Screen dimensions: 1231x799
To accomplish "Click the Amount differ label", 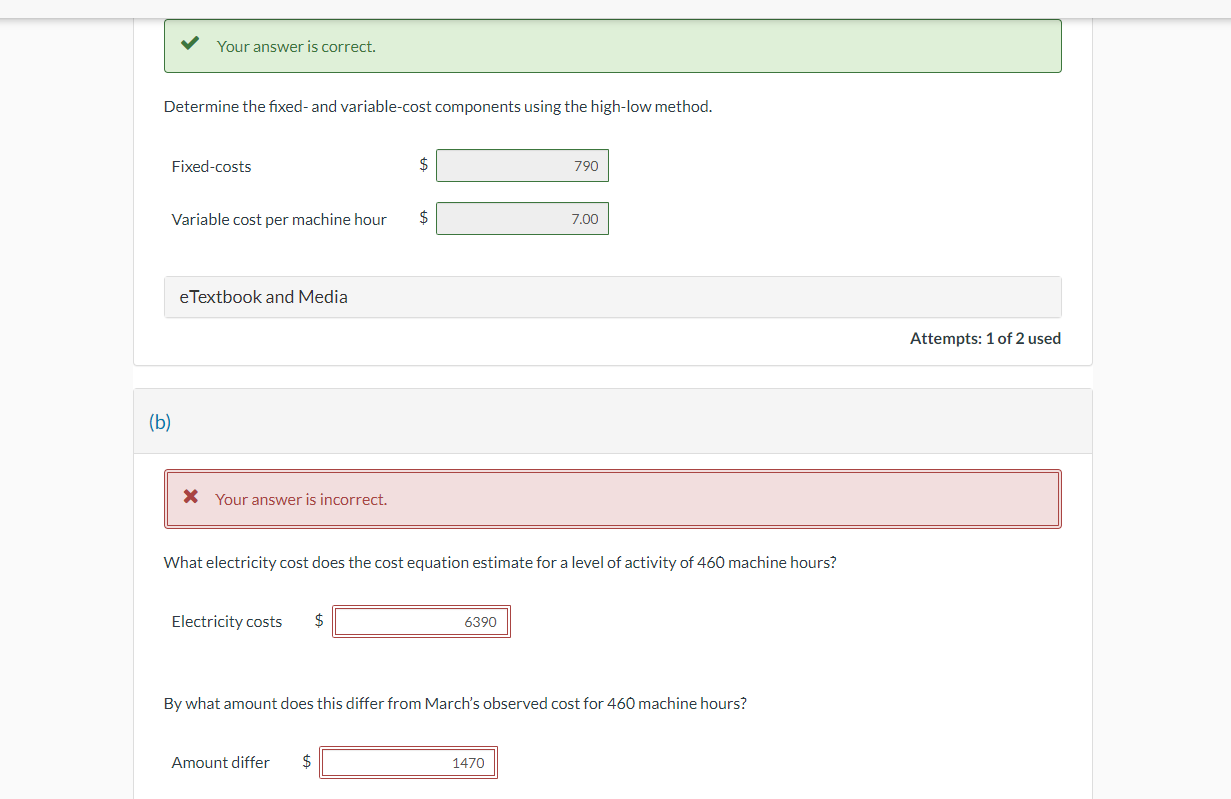I will (x=221, y=761).
